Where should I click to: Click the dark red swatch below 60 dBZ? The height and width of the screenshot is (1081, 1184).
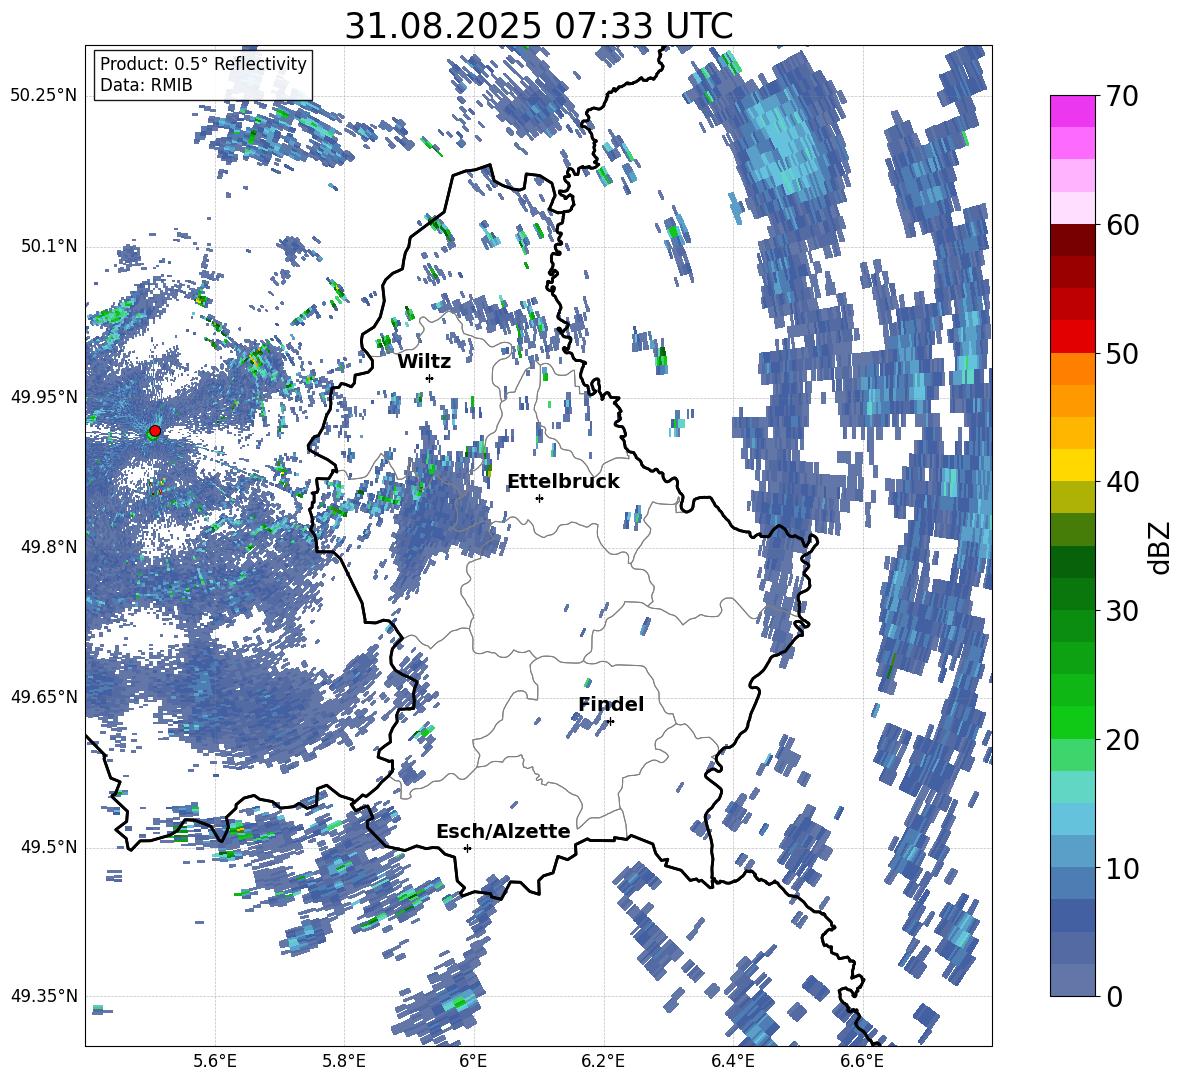(1072, 240)
